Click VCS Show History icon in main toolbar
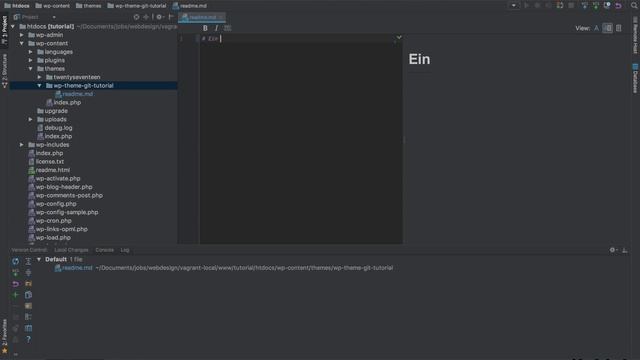The image size is (640, 360). 607,6
